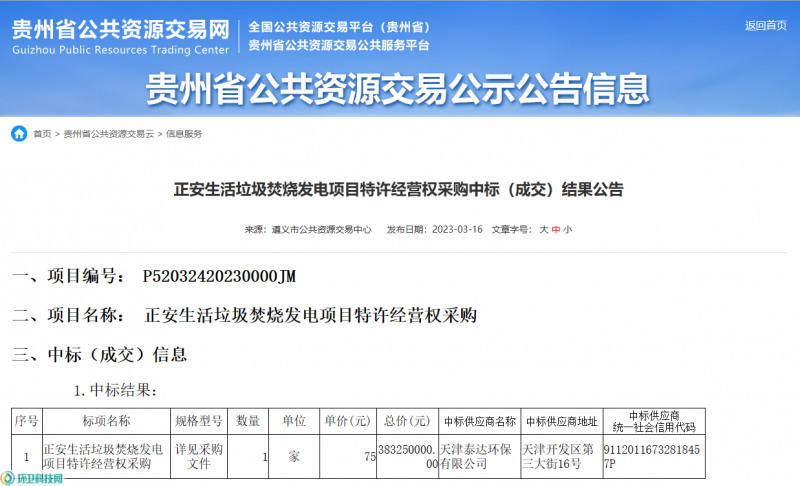Click 返回首页 at top right

765,25
